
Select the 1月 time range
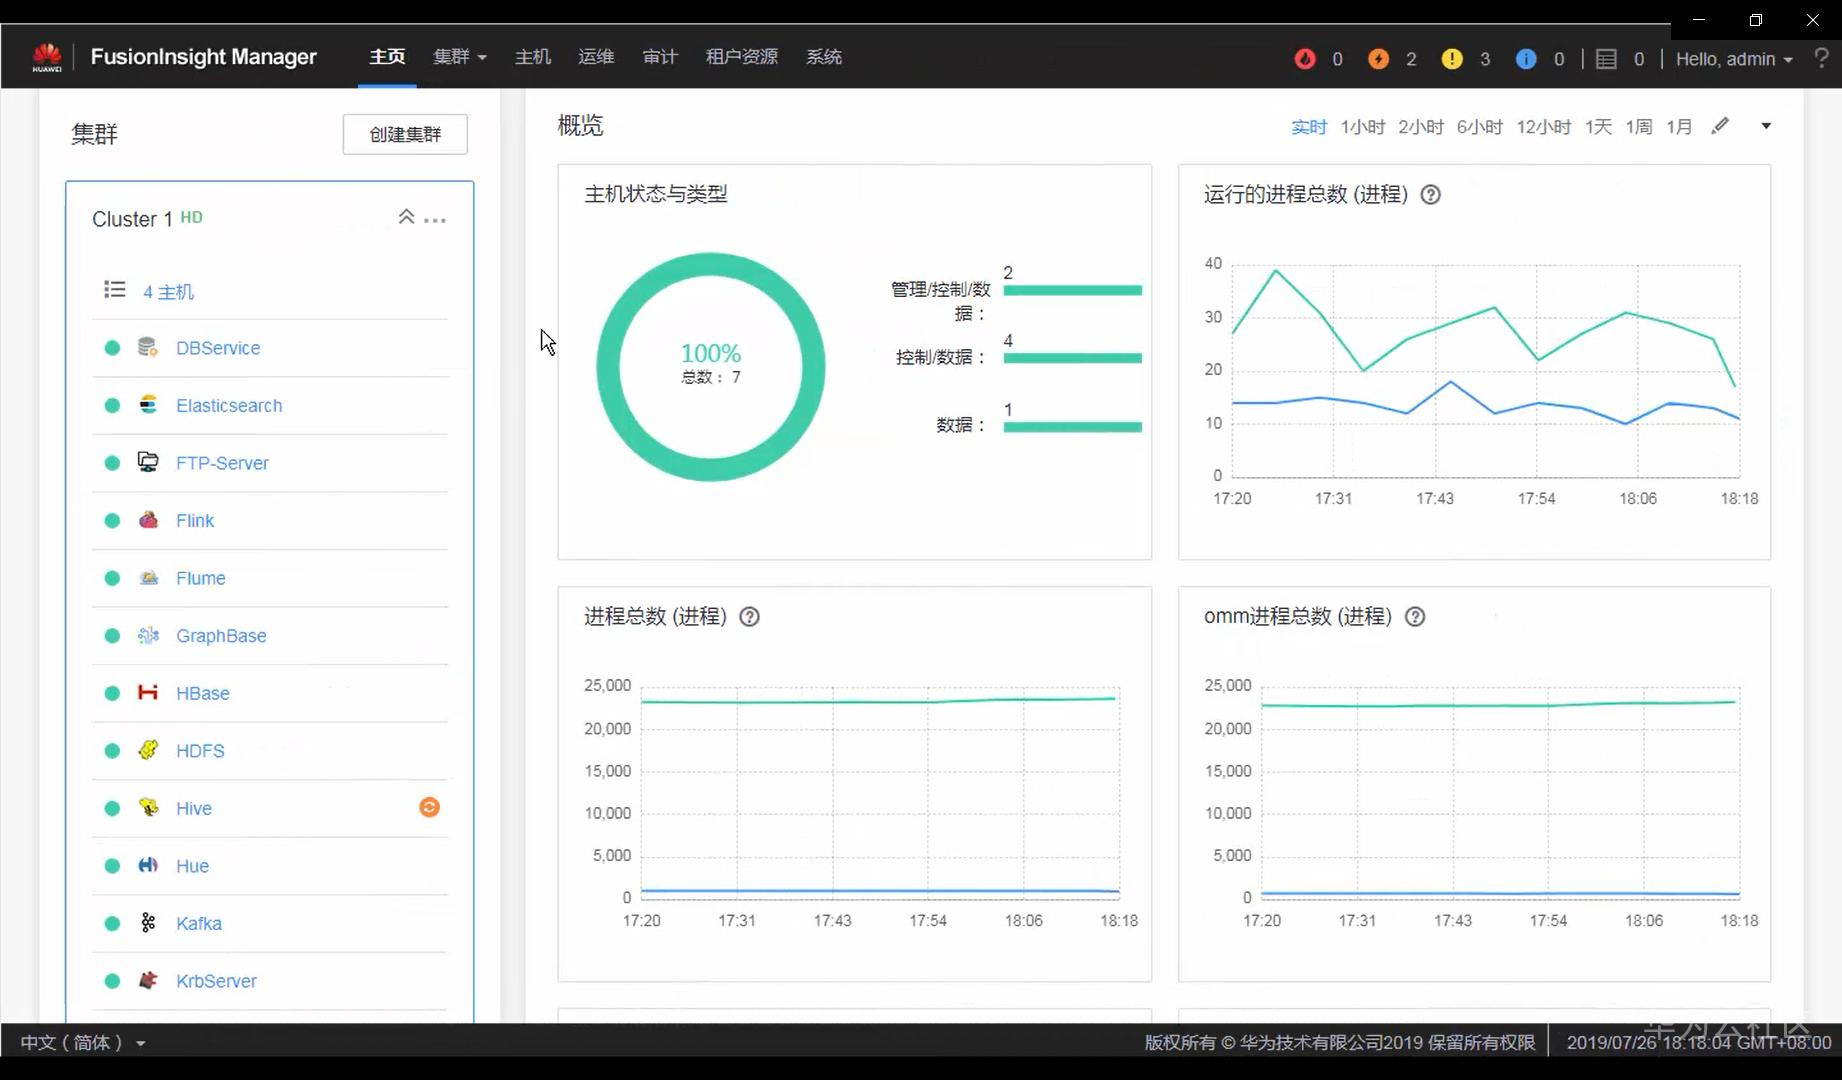click(1679, 127)
